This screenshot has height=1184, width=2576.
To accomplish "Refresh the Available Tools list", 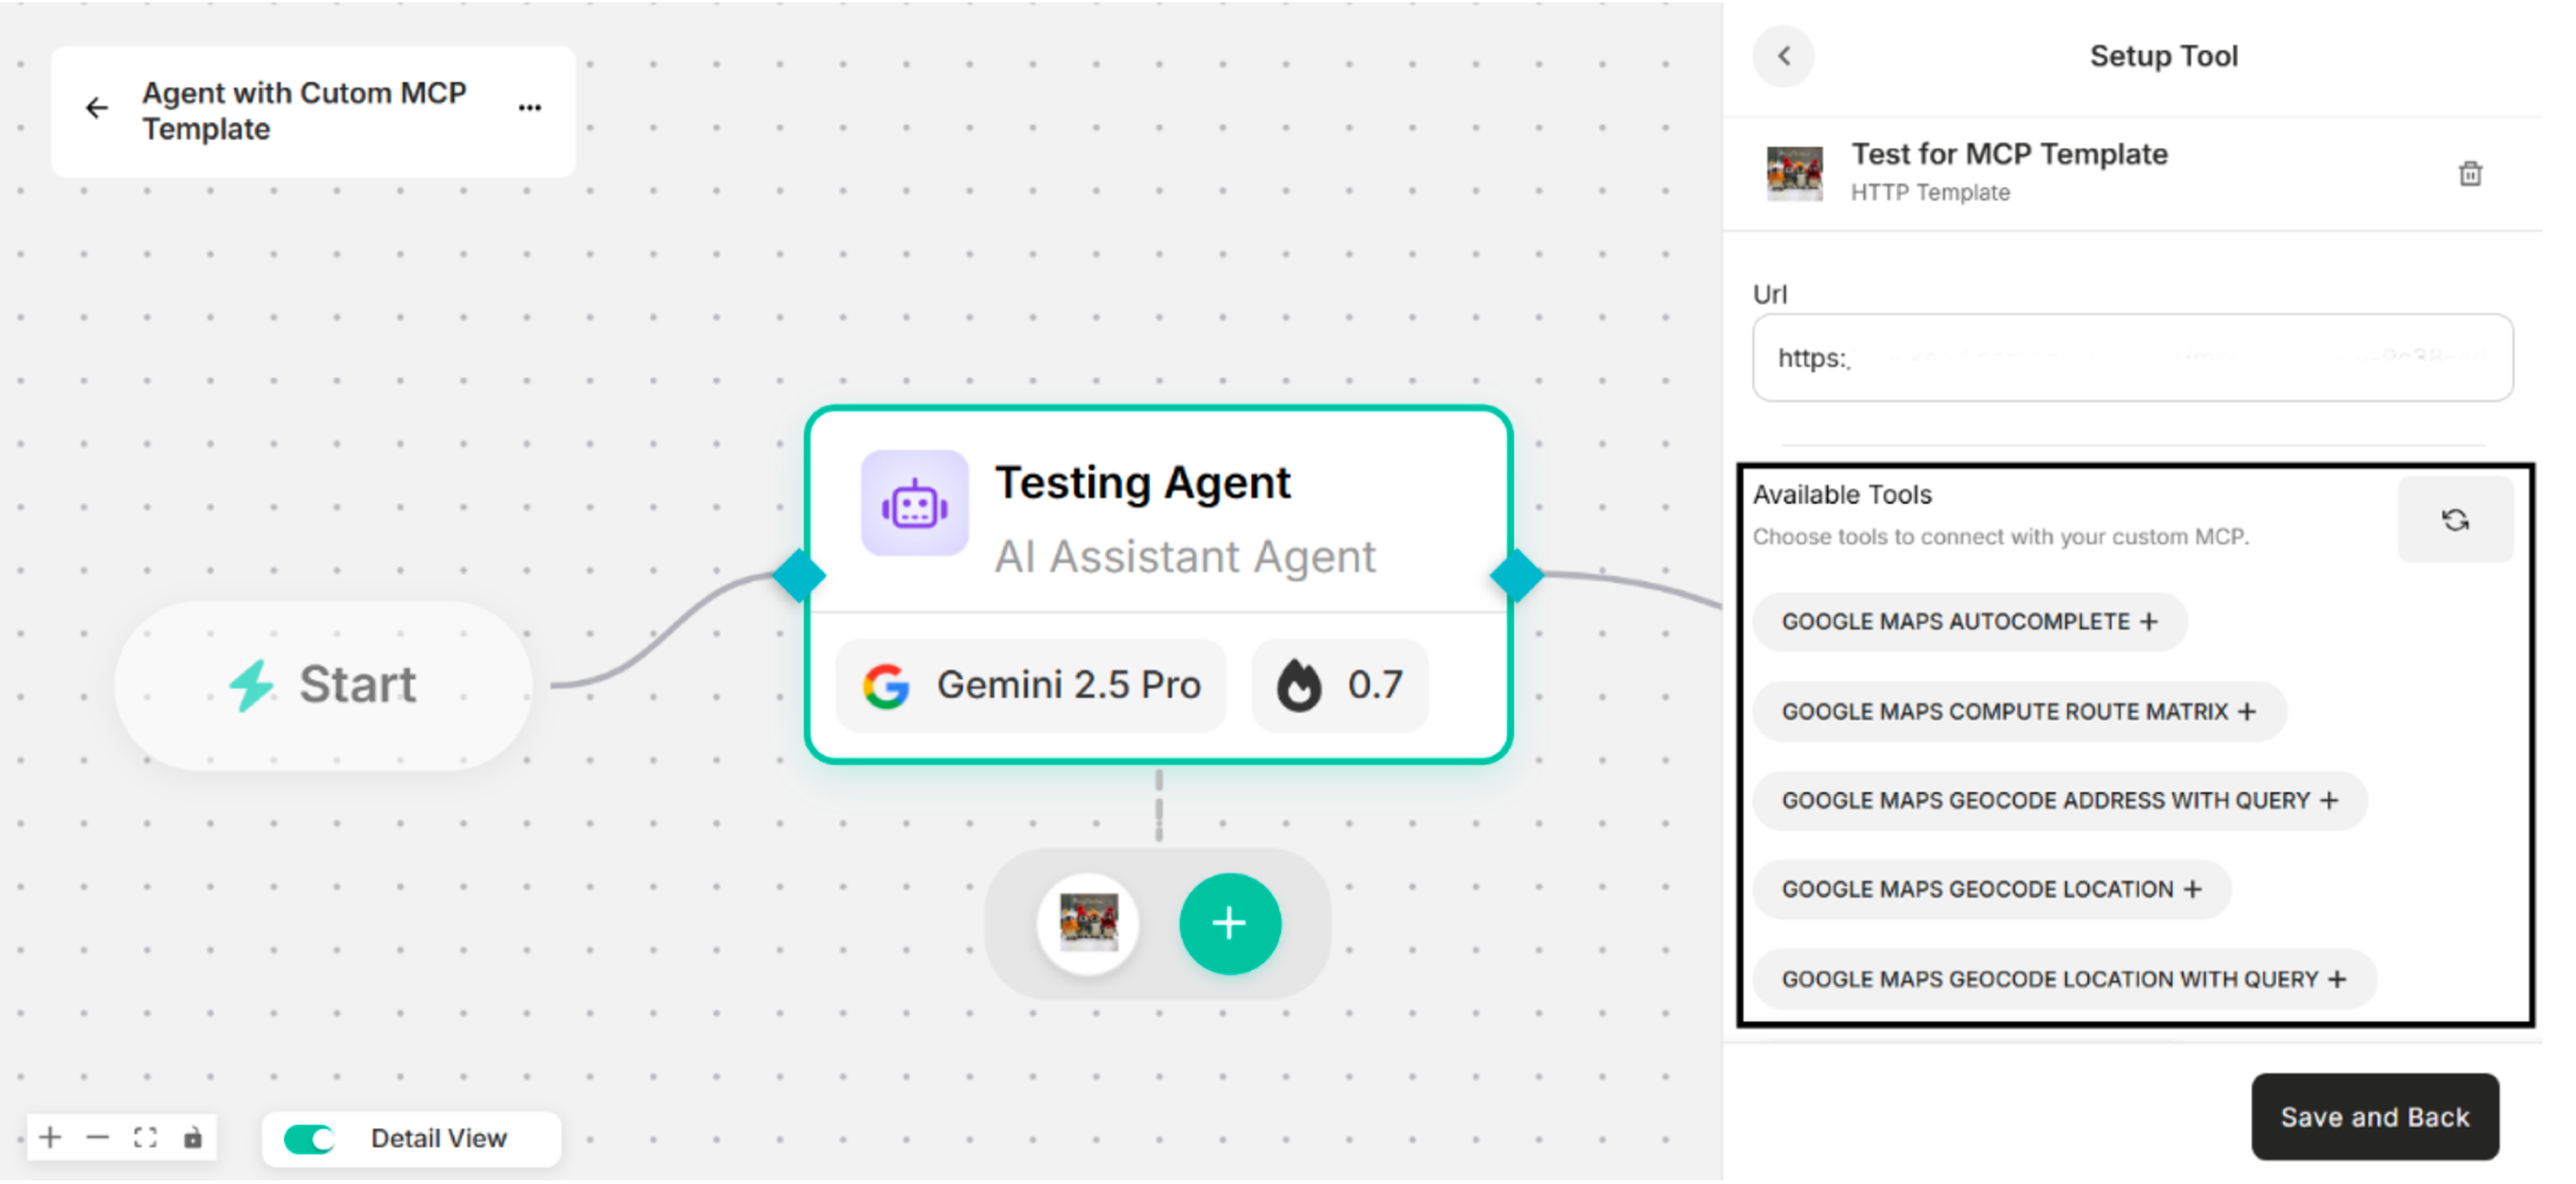I will click(2456, 519).
